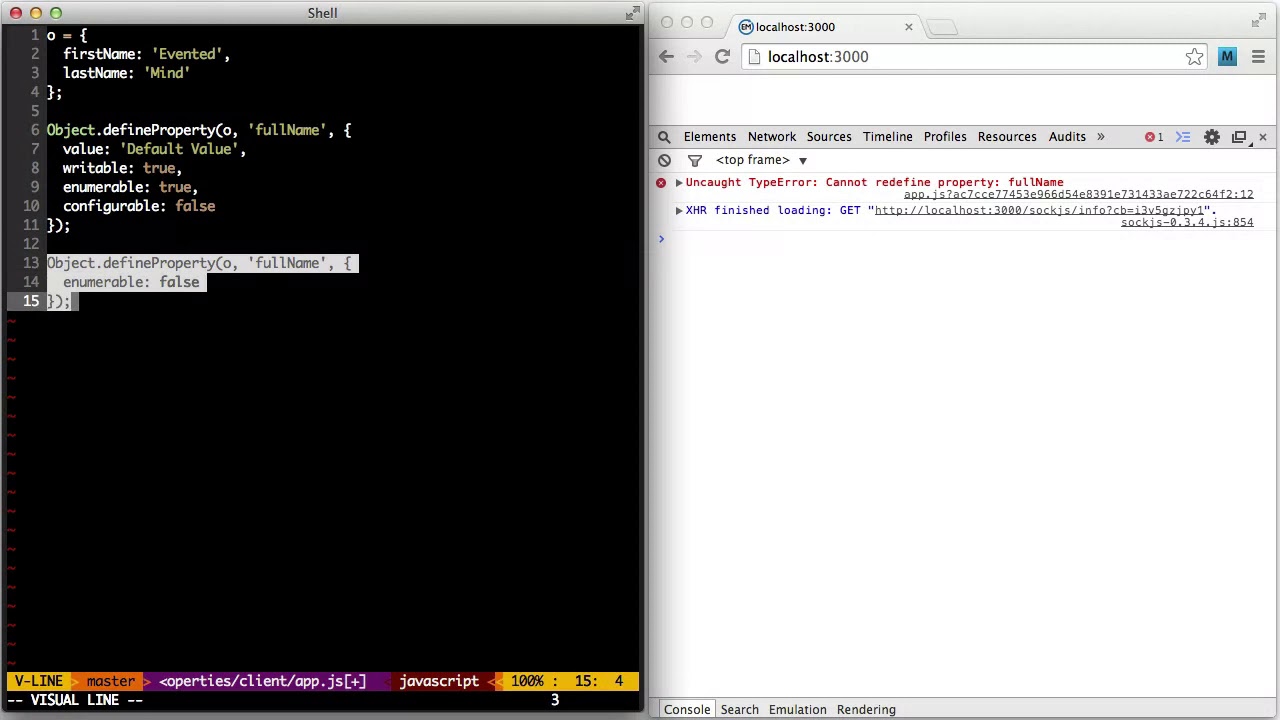This screenshot has height=720, width=1280.
Task: Toggle the console filter funnel
Action: [x=694, y=160]
